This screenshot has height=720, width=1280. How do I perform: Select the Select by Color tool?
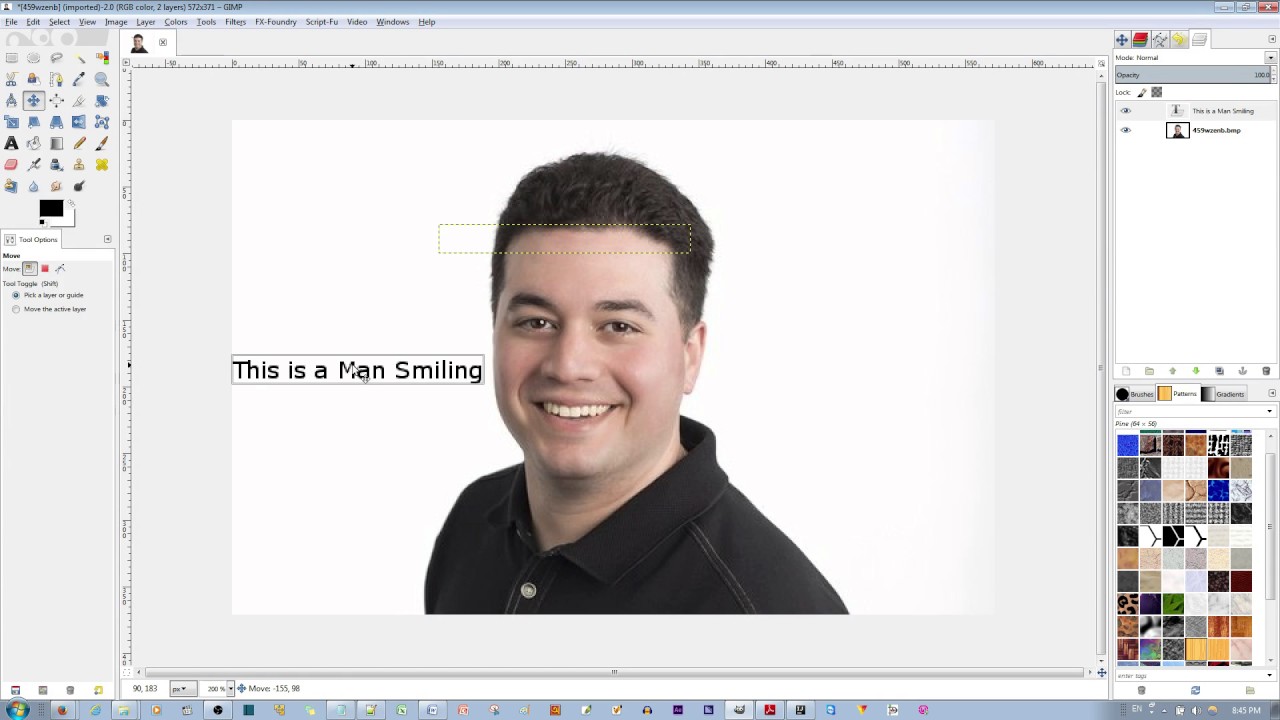[102, 57]
